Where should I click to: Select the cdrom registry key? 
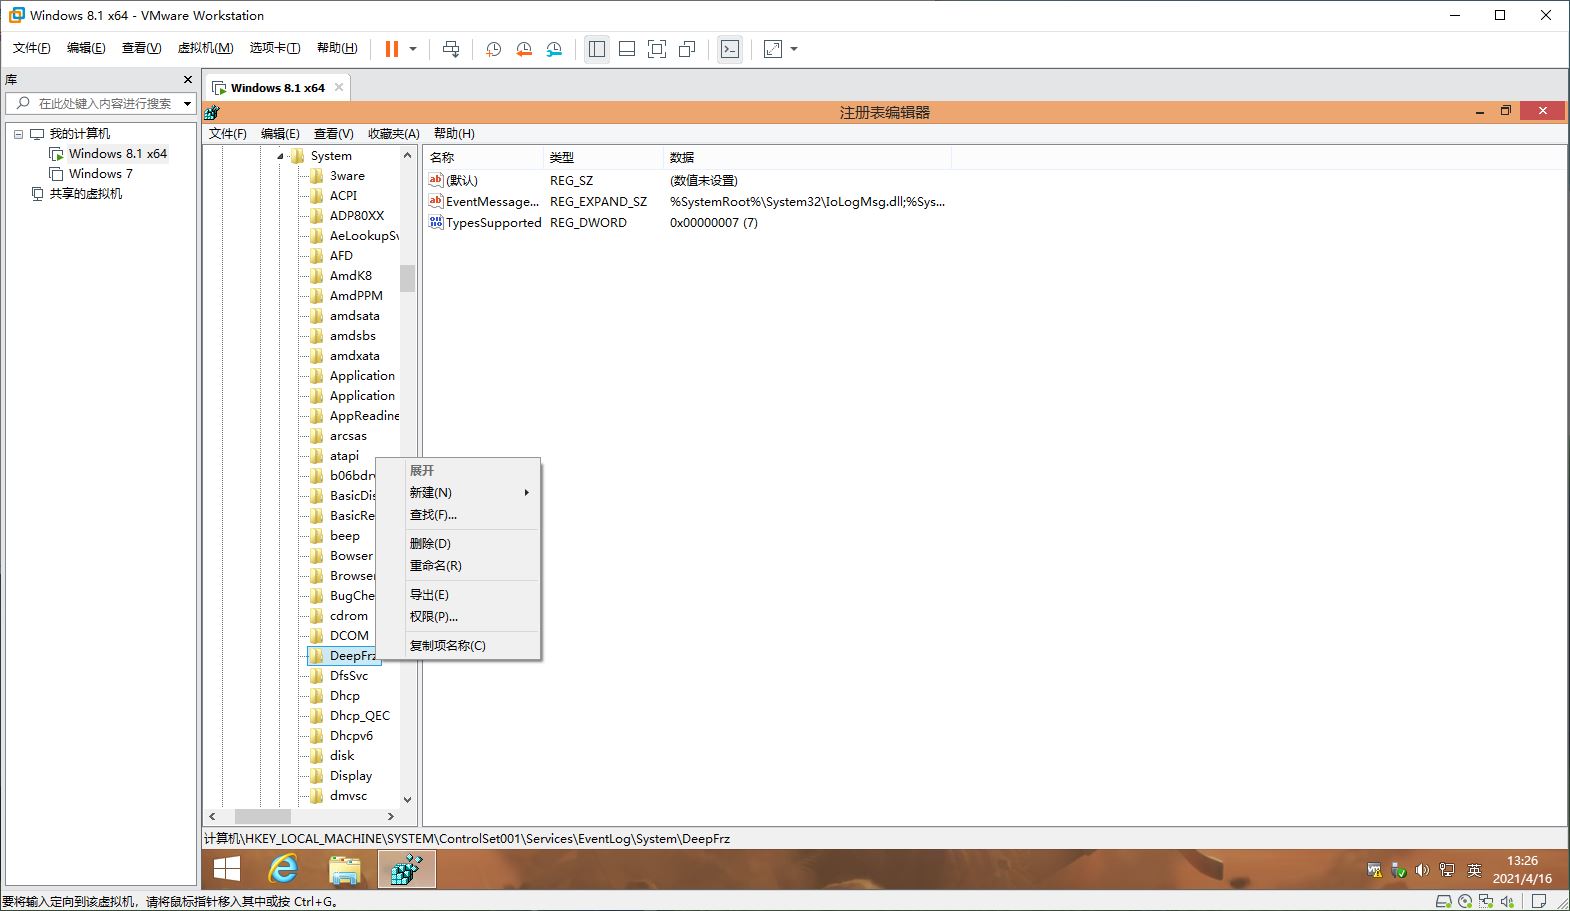tap(349, 616)
